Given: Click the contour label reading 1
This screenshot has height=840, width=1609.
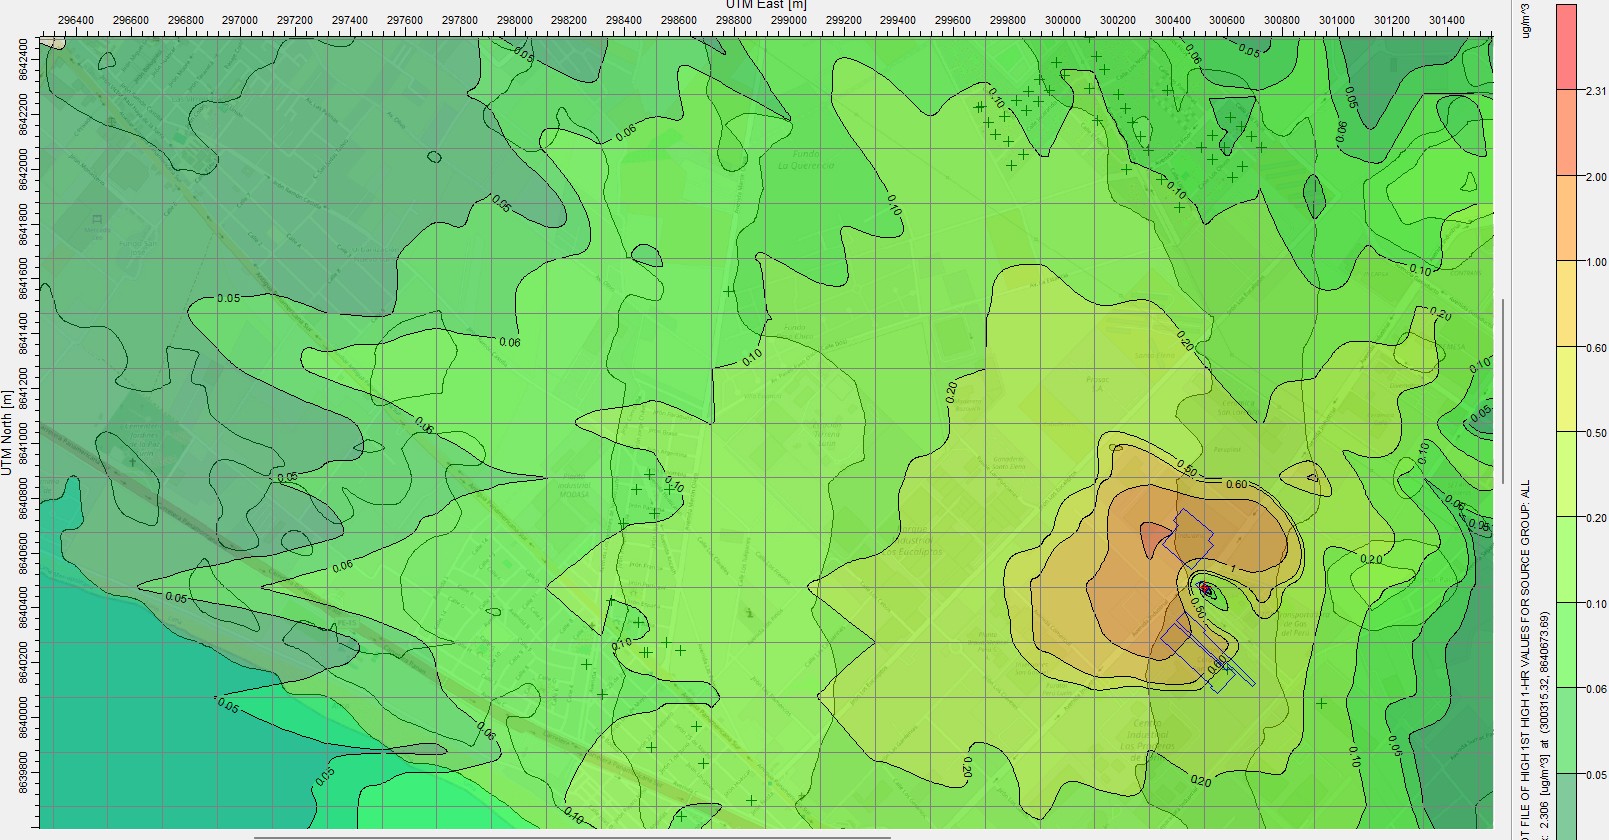Looking at the screenshot, I should click(x=1233, y=569).
